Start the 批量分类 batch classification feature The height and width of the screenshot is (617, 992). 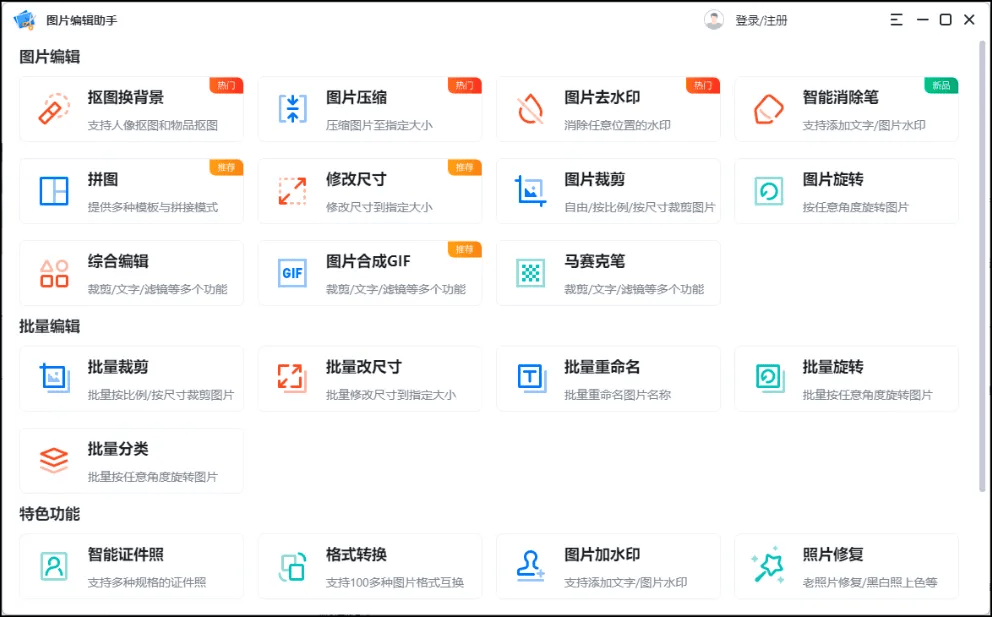click(131, 460)
